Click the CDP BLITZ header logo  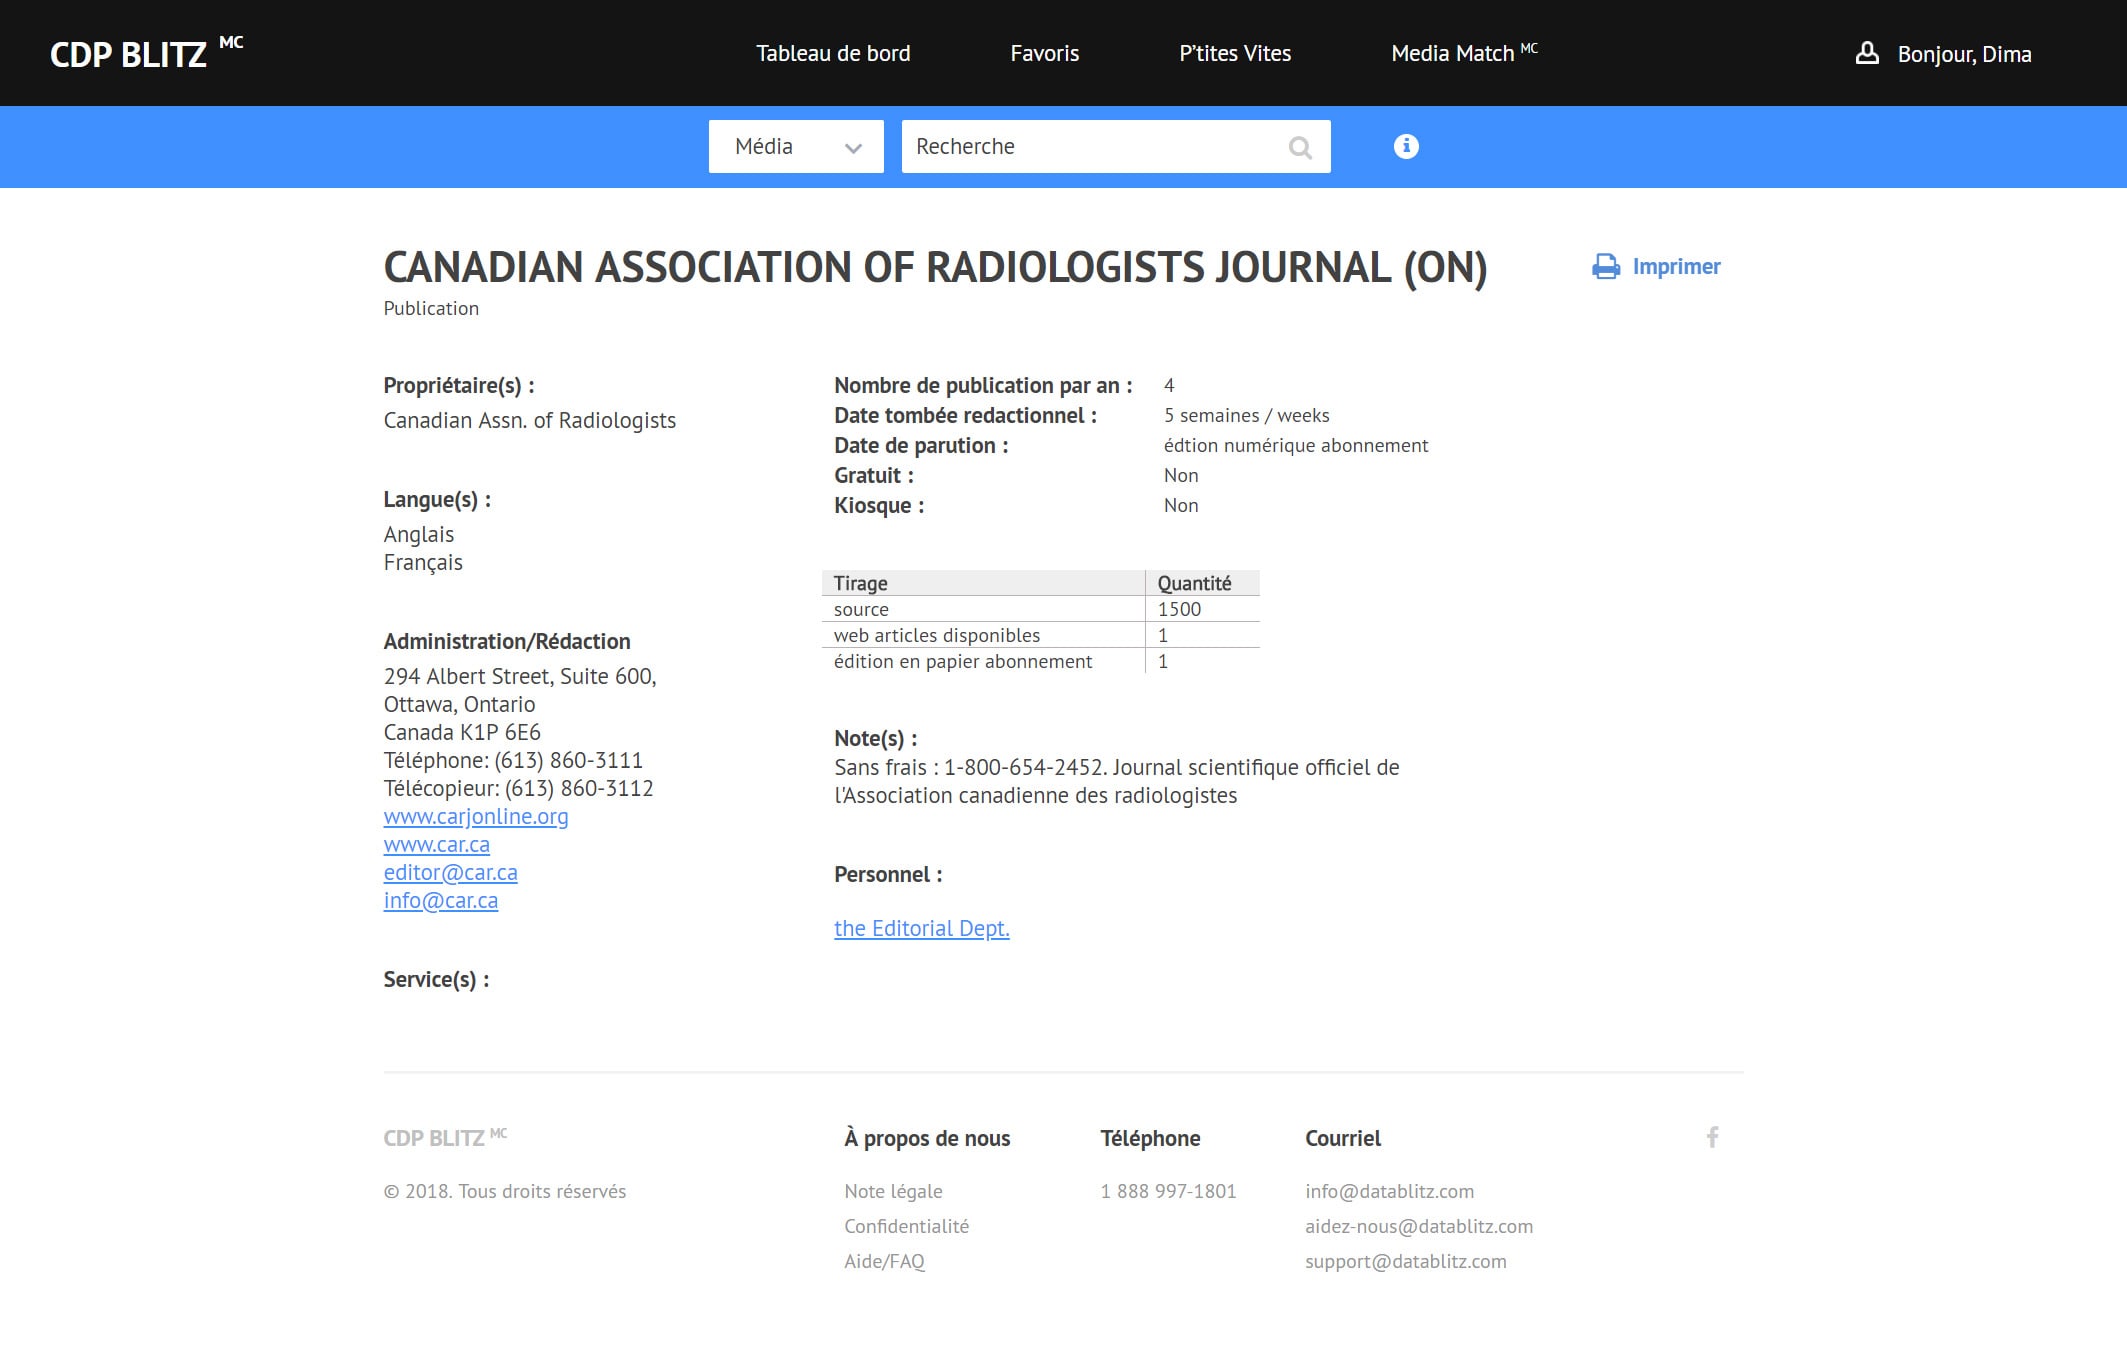147,53
